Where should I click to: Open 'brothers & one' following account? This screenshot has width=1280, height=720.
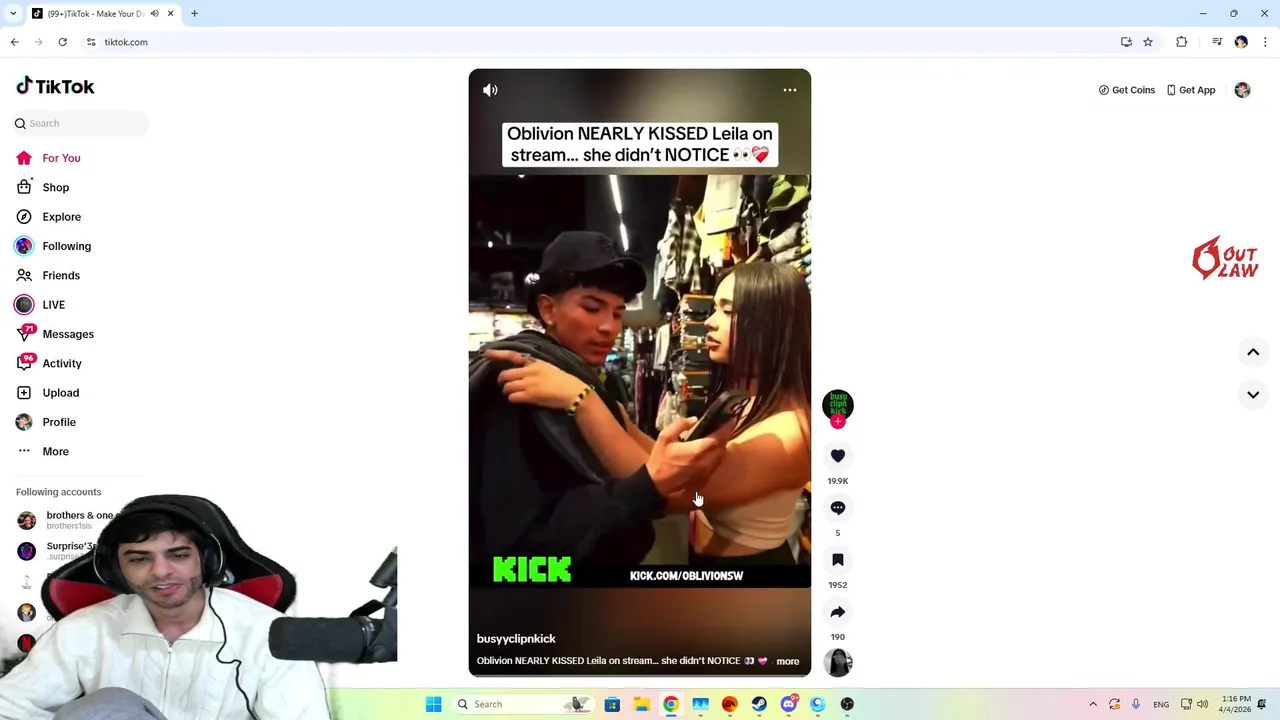pos(68,520)
